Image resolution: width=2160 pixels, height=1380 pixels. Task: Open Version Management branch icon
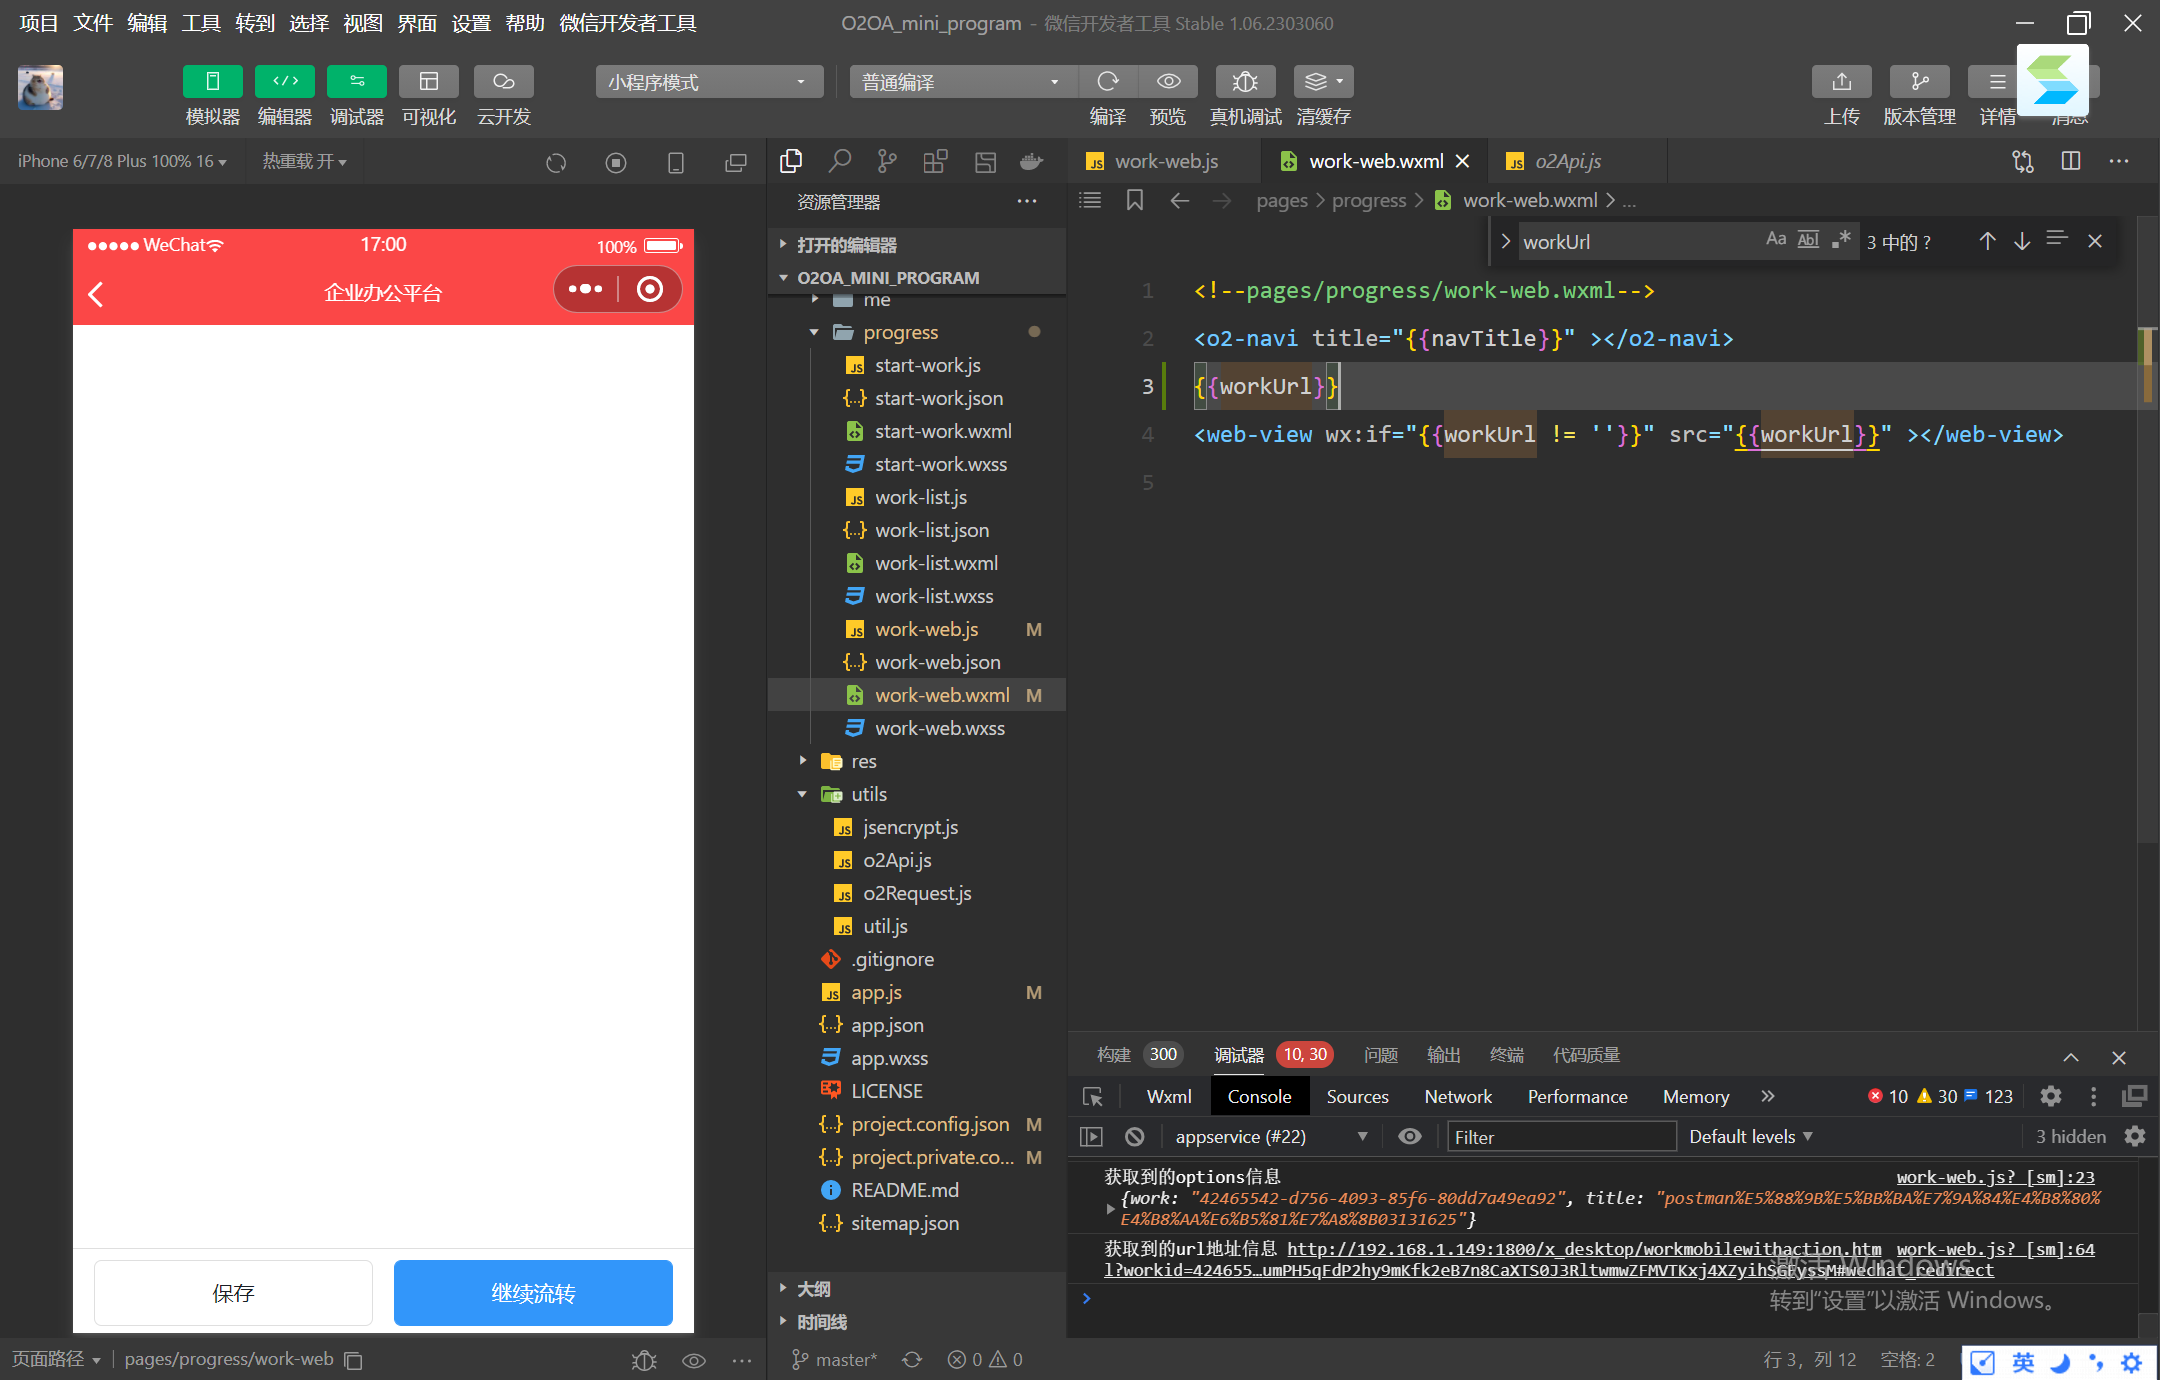tap(1918, 82)
